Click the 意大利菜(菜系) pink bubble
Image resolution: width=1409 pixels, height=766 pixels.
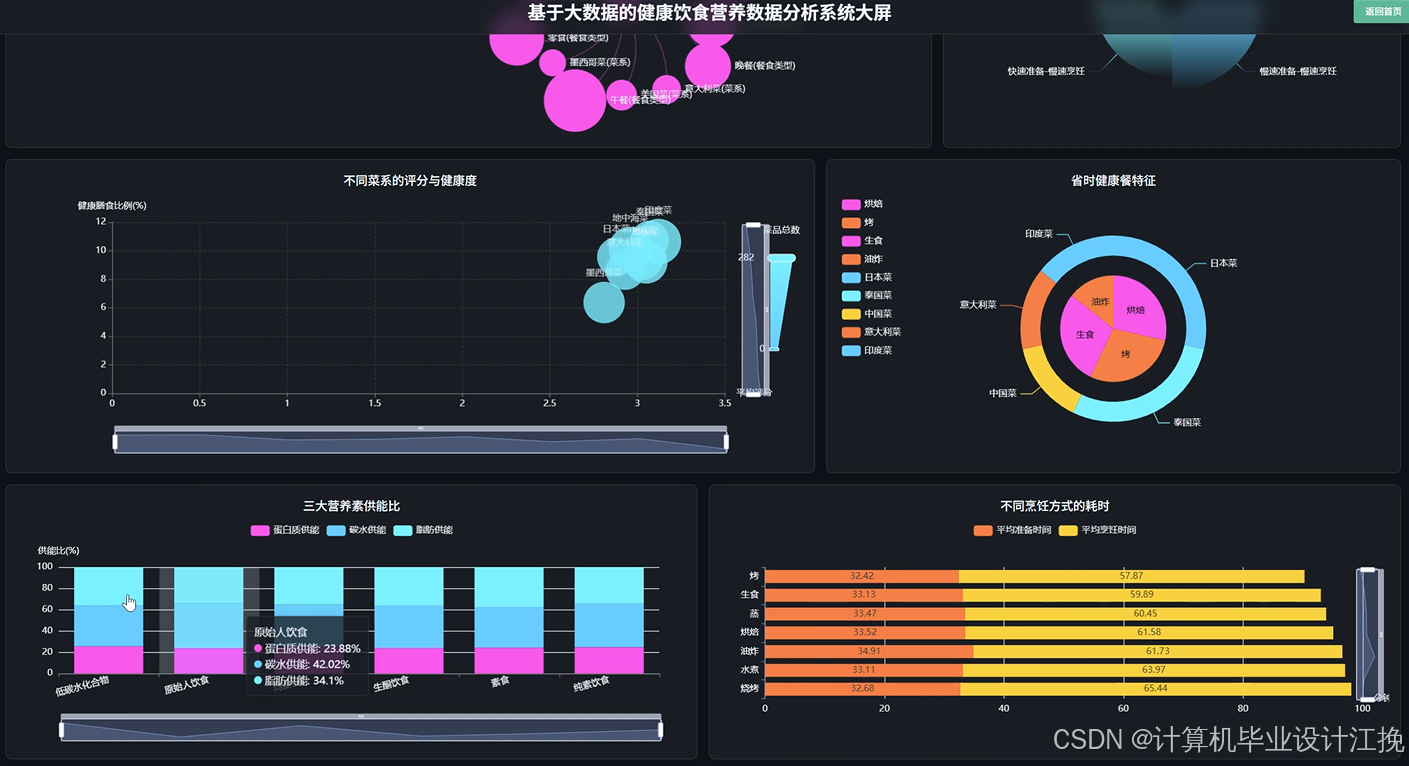[666, 88]
